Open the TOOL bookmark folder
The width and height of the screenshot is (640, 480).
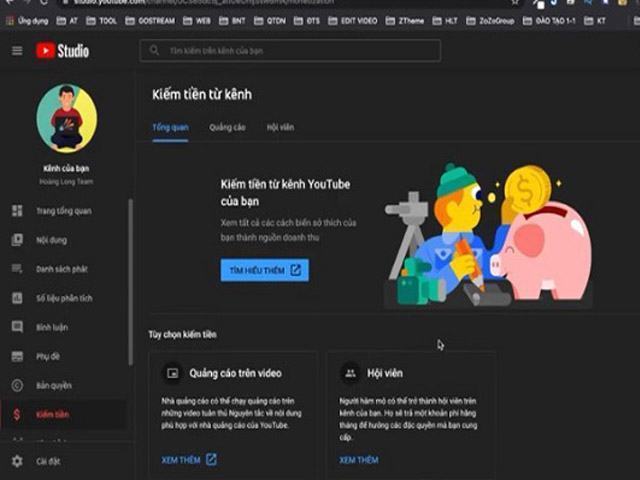tap(102, 20)
